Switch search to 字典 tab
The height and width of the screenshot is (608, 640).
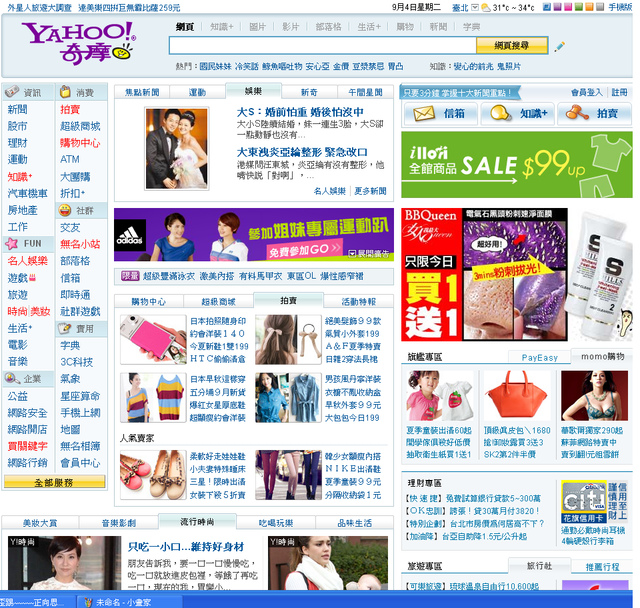tap(471, 27)
